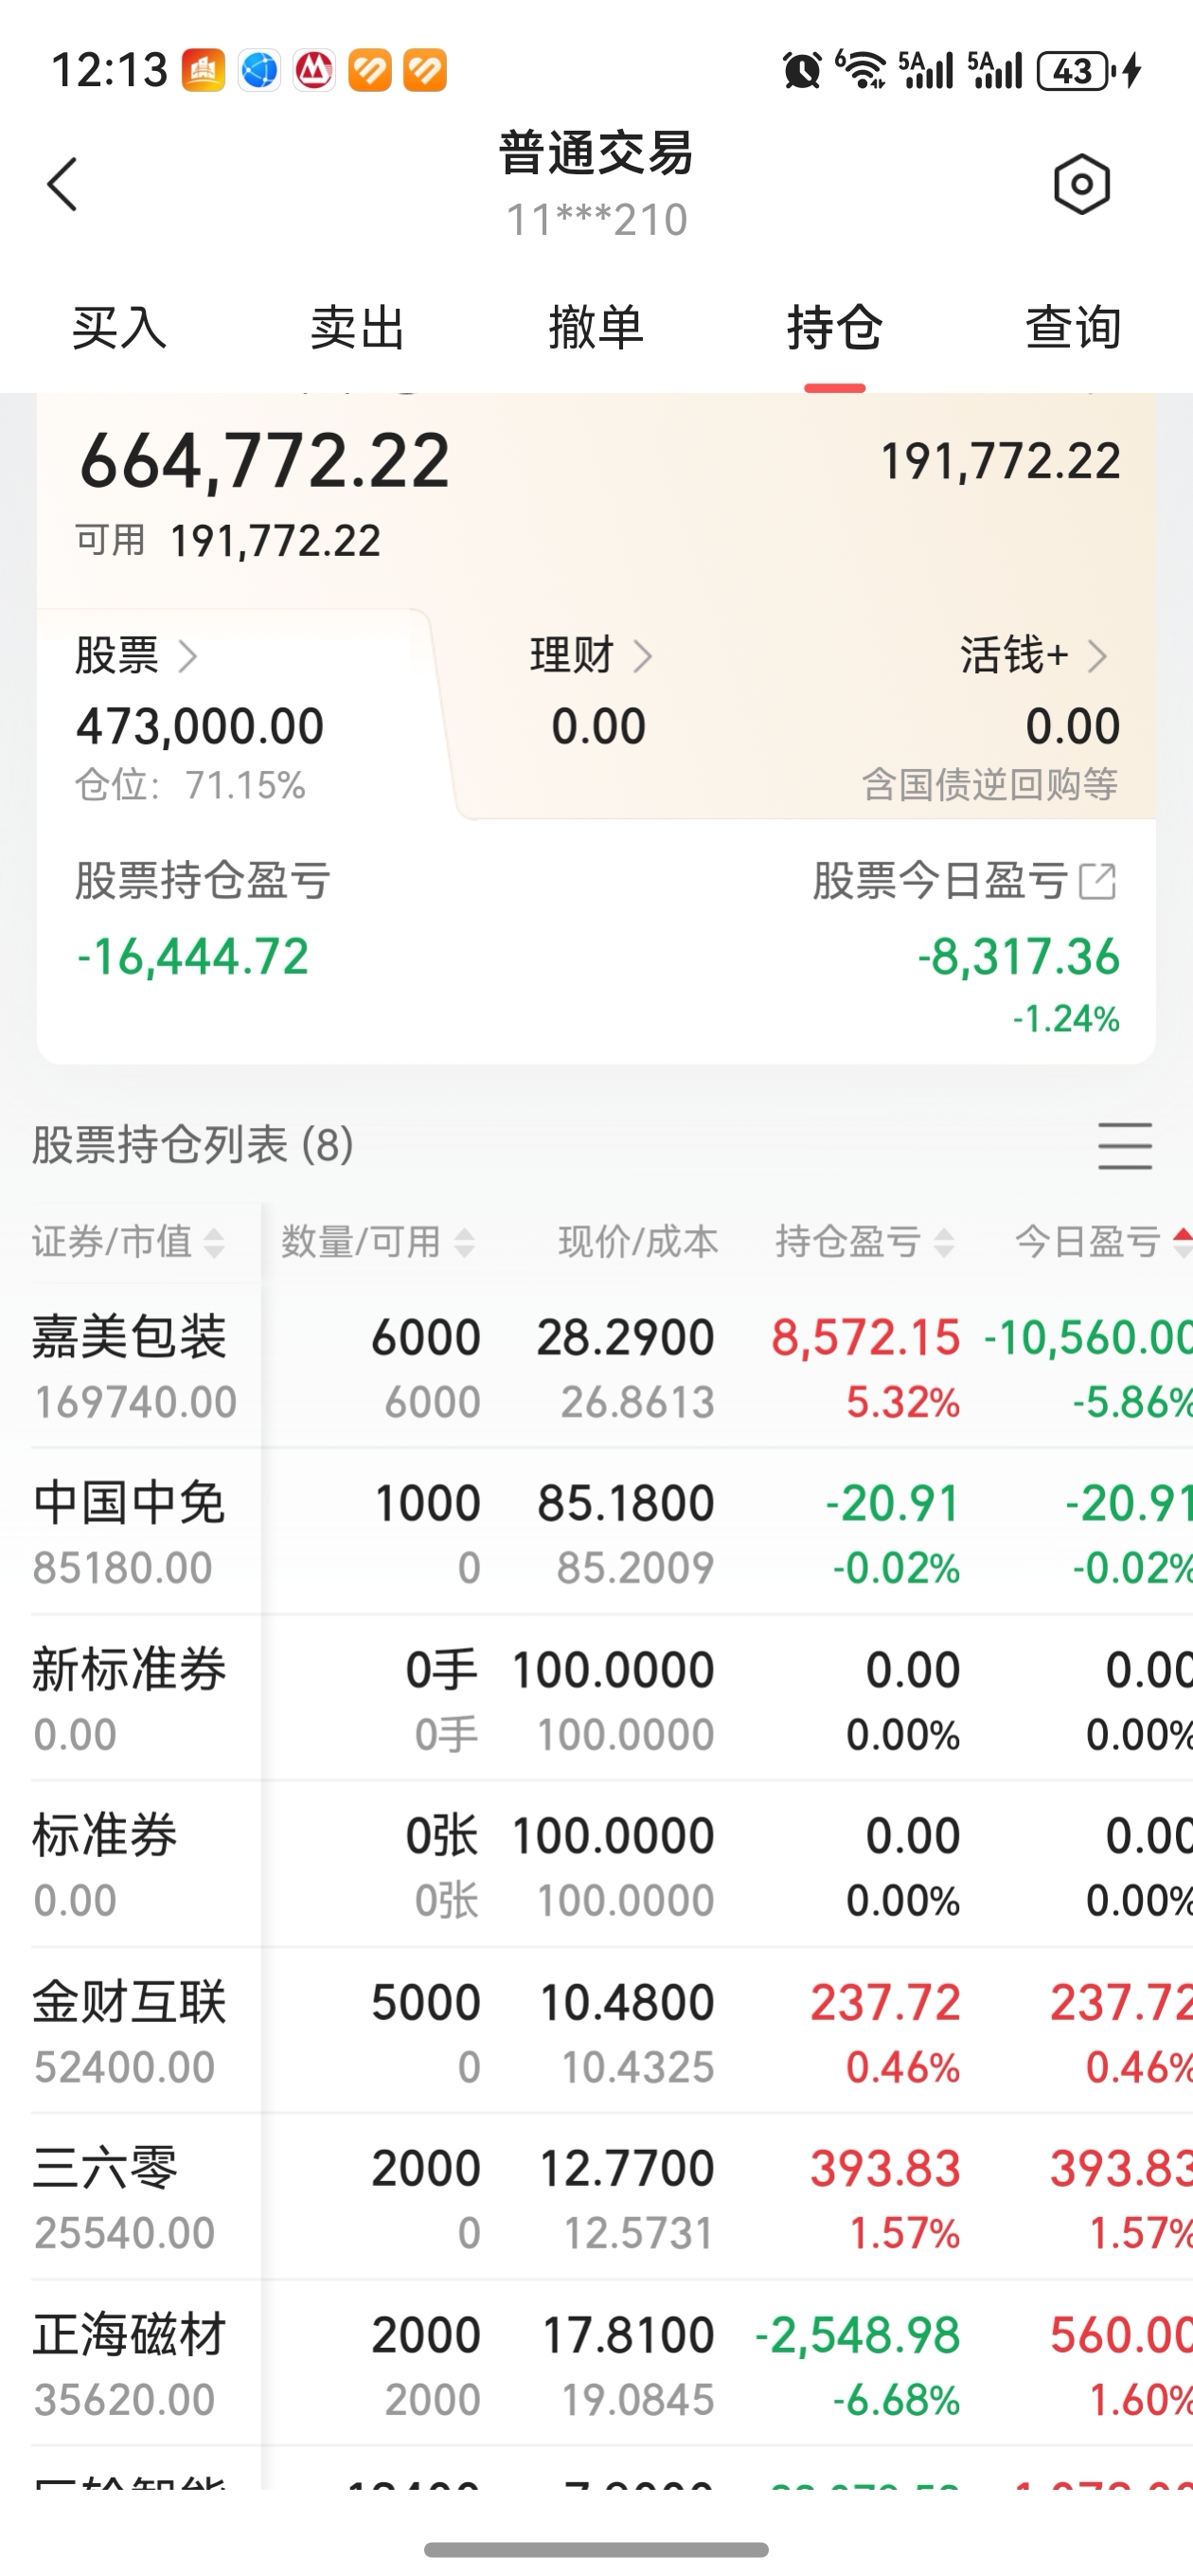Tap 嘉美包装 profit 8,572.15
This screenshot has width=1193, height=2576.
[866, 1338]
